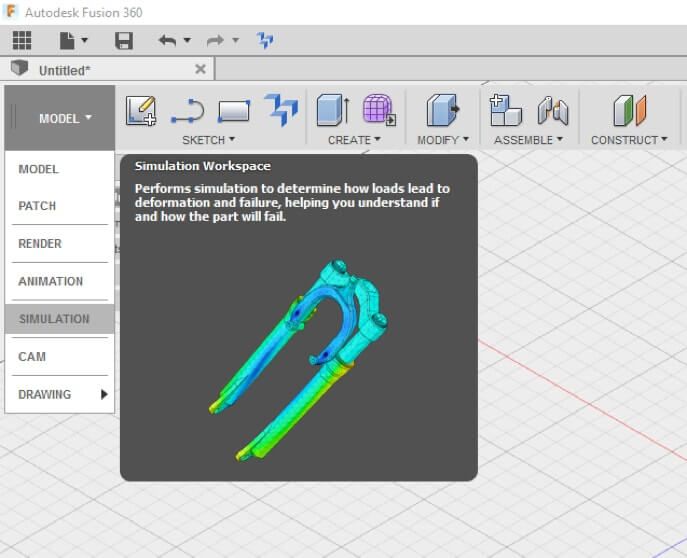Image resolution: width=687 pixels, height=558 pixels.
Task: Click the Extrude tool icon
Action: pos(332,110)
